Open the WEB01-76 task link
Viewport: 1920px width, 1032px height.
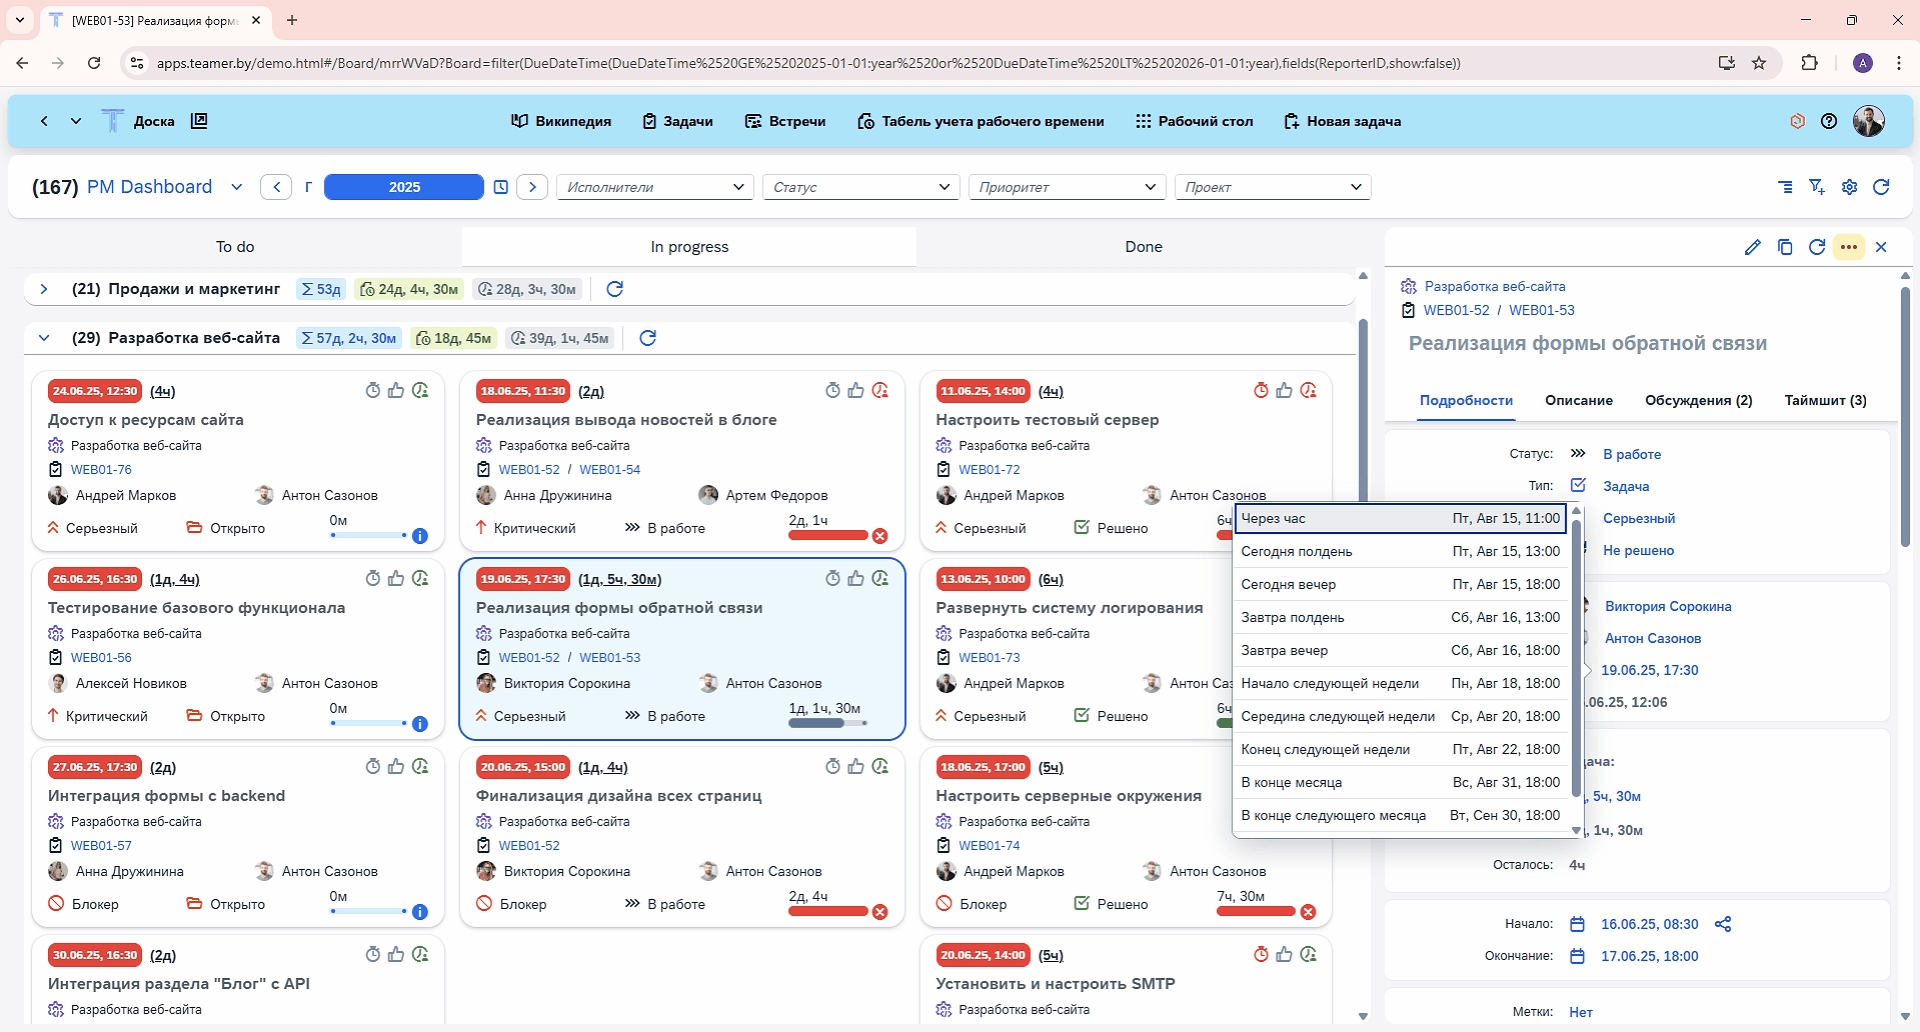pyautogui.click(x=101, y=469)
